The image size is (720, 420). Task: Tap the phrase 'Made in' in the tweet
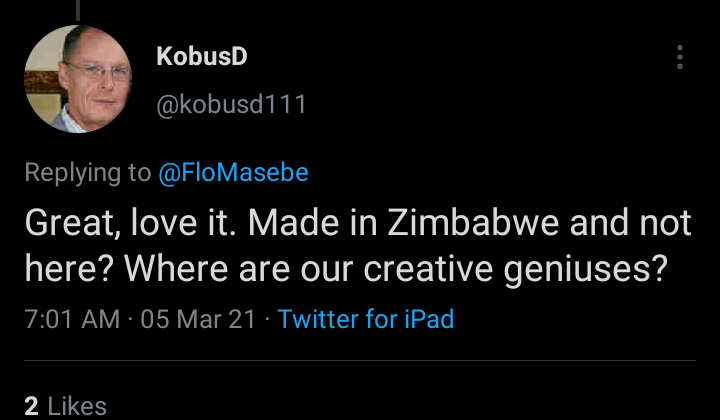[312, 223]
